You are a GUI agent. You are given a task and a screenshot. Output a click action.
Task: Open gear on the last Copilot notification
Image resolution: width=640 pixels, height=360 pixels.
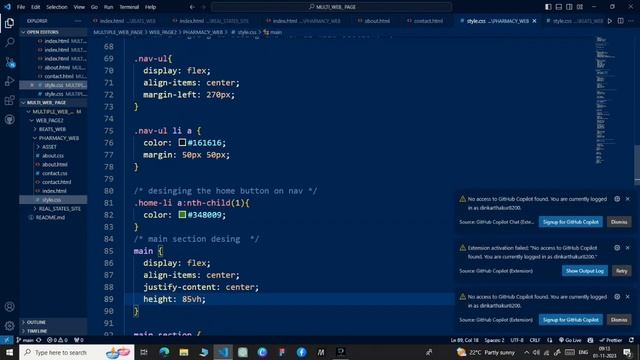617,297
